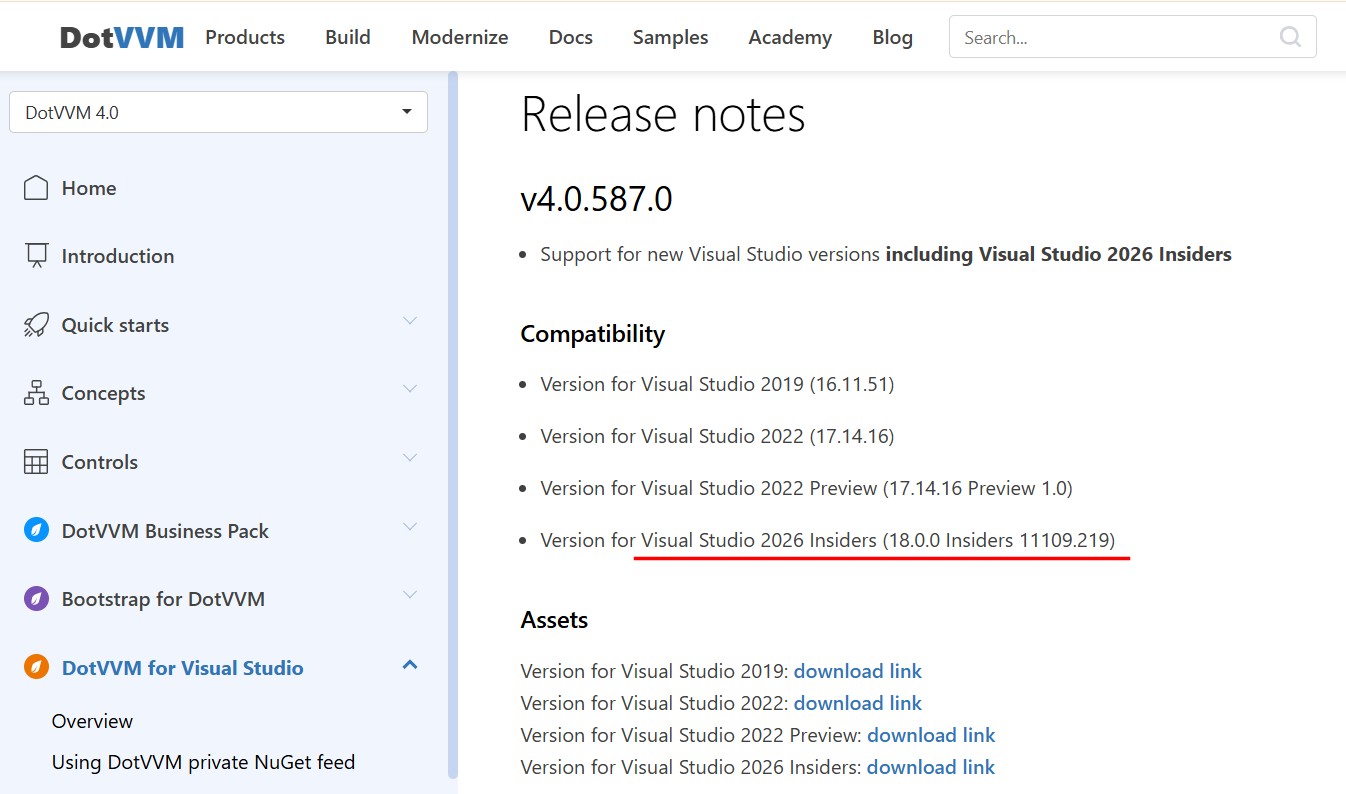Open the DotVVM 4.0 version dropdown

[x=218, y=112]
